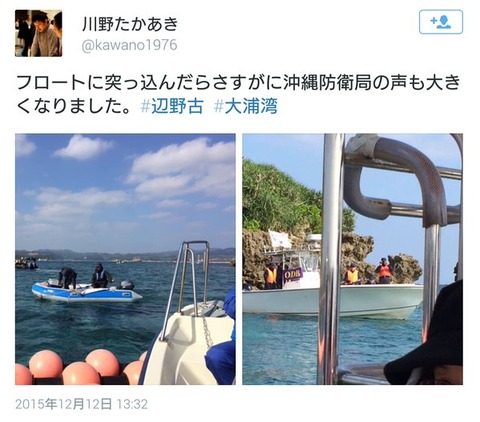Click the ODB sign on the white boat

coord(293,275)
